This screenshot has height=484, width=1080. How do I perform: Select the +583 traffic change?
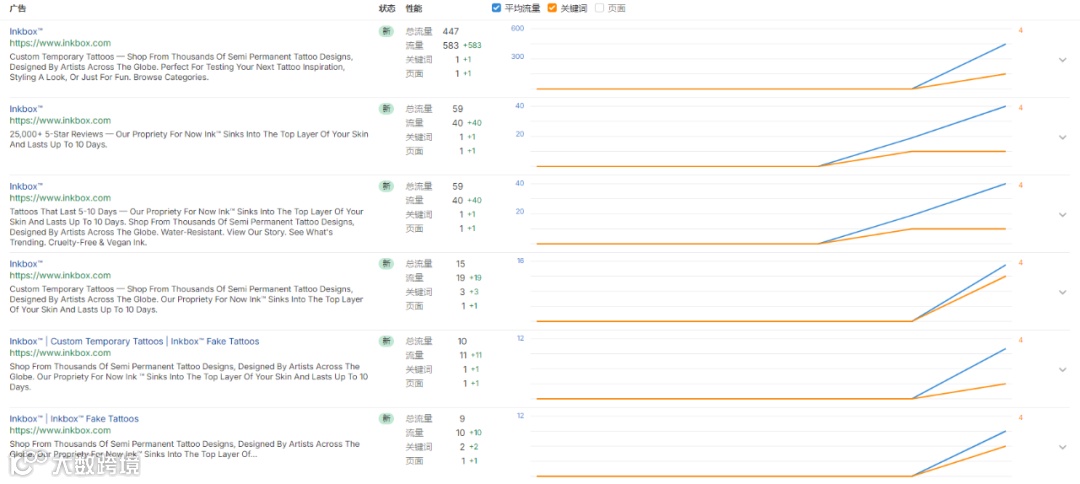[472, 45]
